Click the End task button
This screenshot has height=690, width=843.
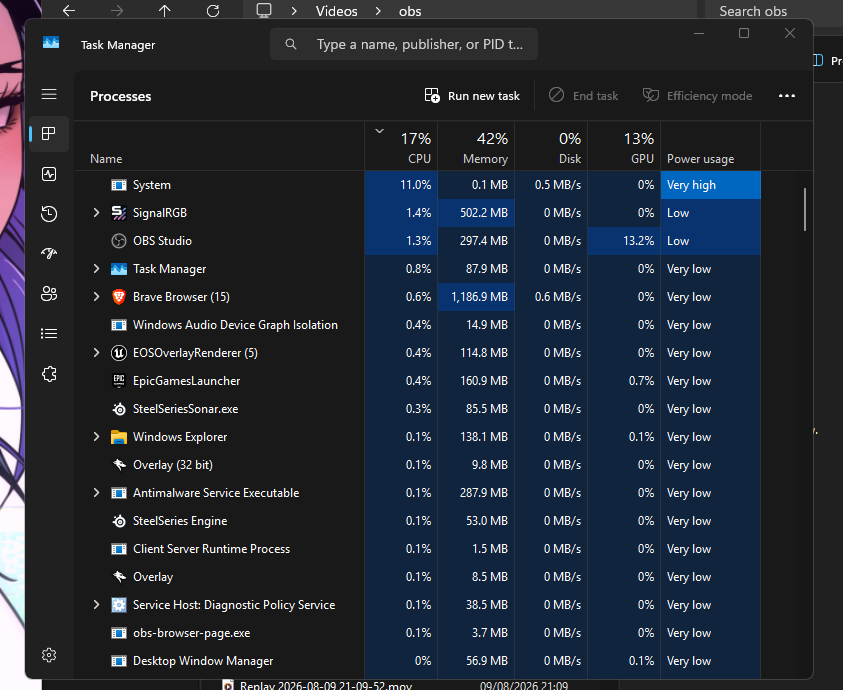pyautogui.click(x=583, y=96)
